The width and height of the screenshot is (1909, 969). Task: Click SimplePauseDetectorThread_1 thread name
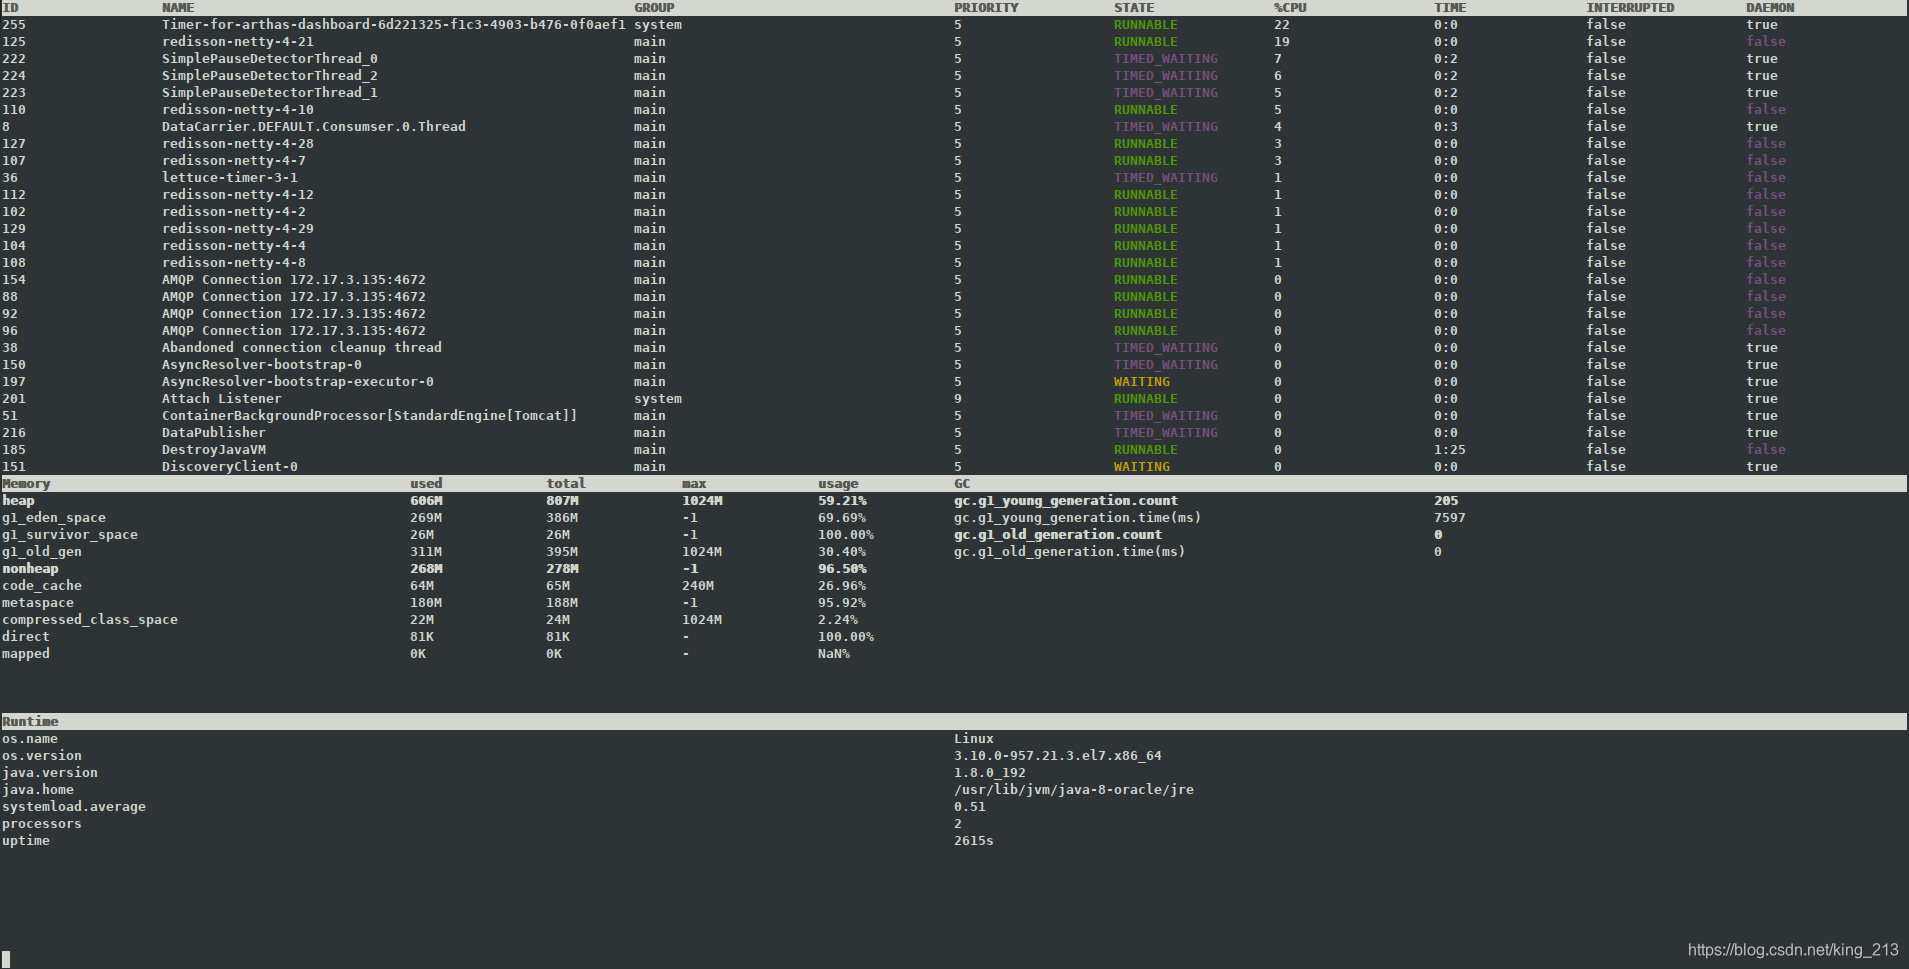tap(270, 93)
